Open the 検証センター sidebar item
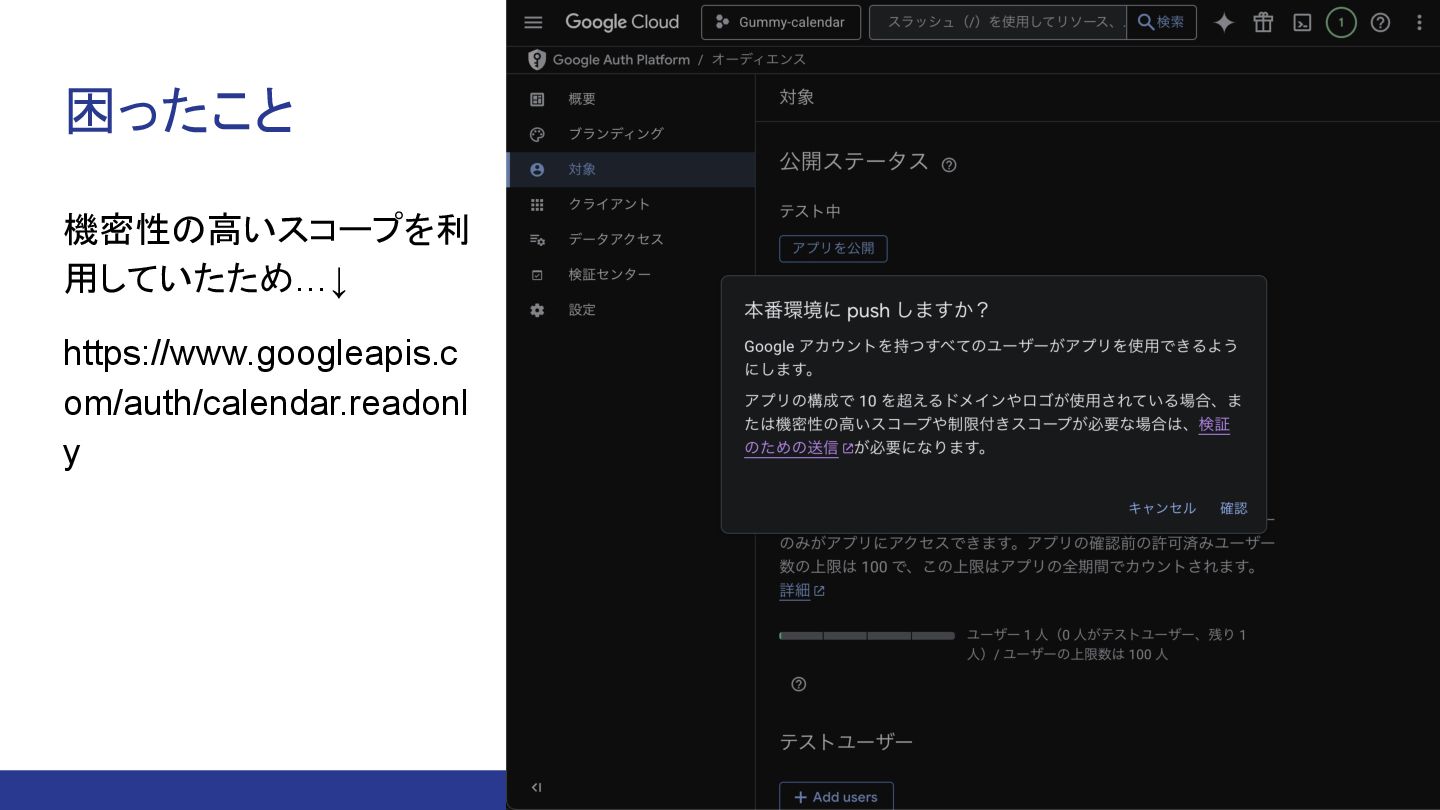This screenshot has width=1440, height=810. point(631,274)
